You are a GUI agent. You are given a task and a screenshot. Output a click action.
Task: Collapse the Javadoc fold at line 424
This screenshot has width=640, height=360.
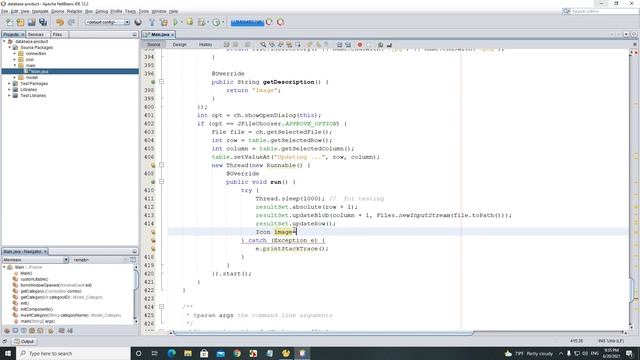coord(161,307)
